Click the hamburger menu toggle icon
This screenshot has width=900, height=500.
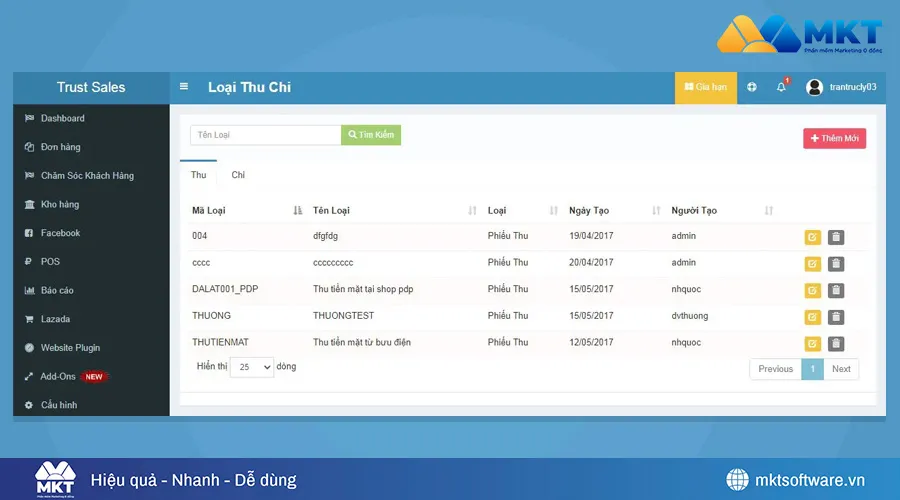coord(184,87)
